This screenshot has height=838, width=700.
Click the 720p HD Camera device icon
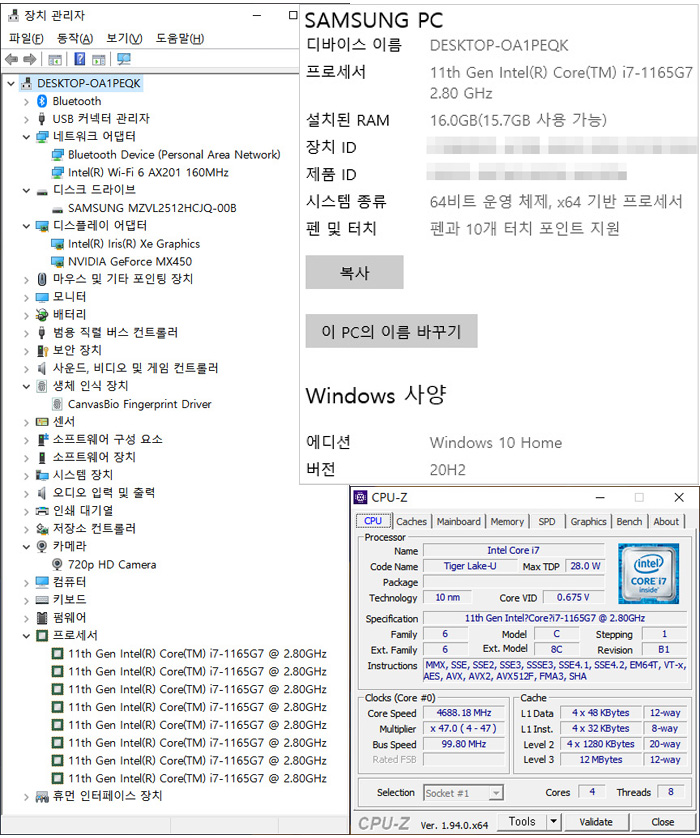(57, 564)
